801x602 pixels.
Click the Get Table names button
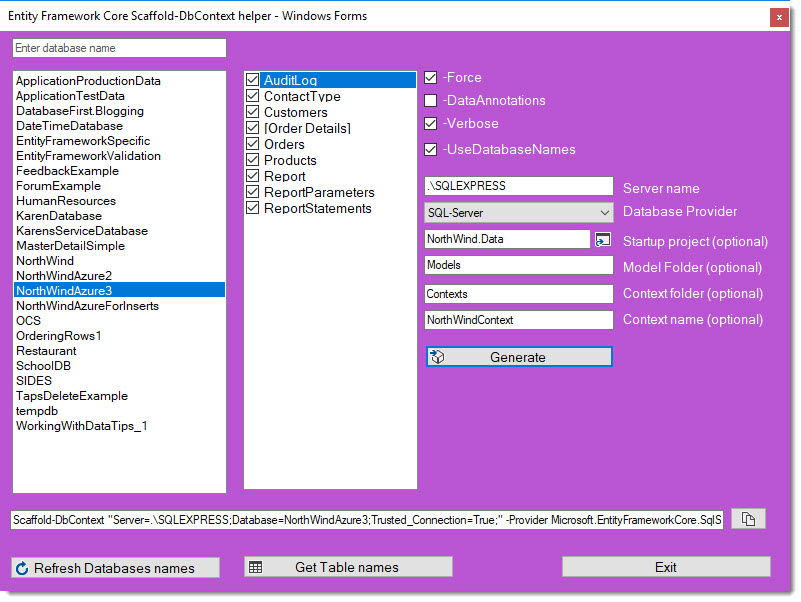[348, 567]
